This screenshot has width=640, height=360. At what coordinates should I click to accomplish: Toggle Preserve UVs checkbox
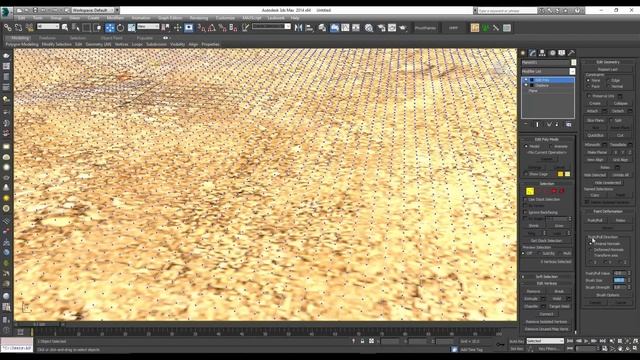(x=589, y=96)
